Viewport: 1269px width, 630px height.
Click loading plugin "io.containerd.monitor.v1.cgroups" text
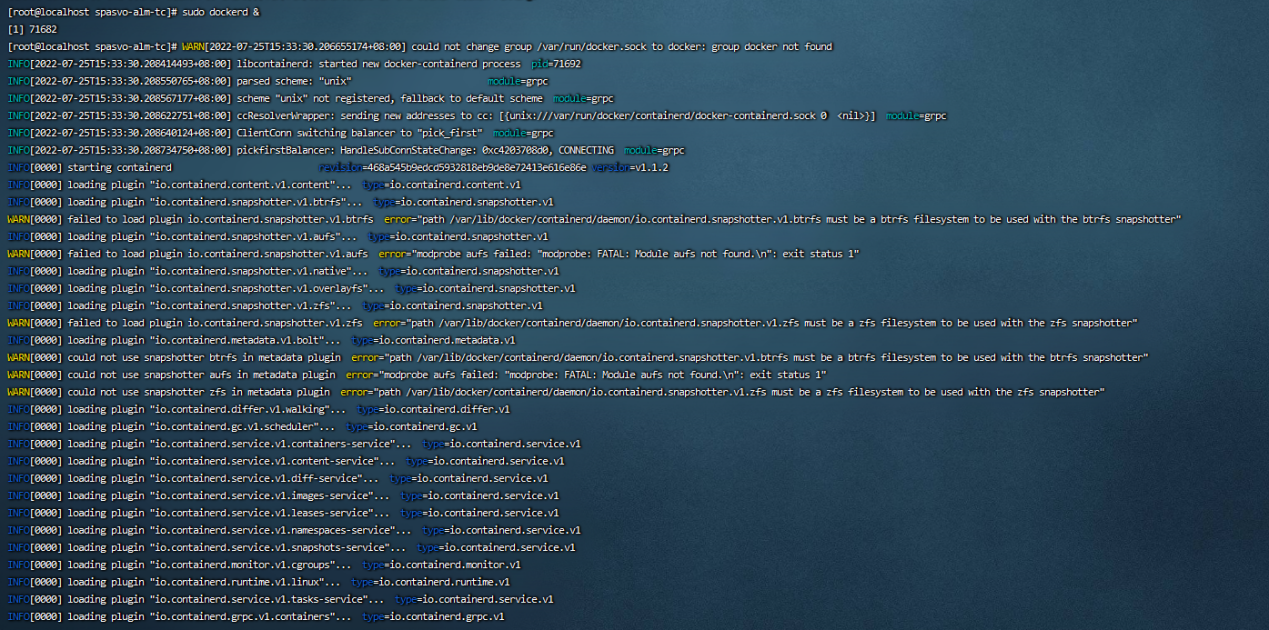pyautogui.click(x=209, y=564)
